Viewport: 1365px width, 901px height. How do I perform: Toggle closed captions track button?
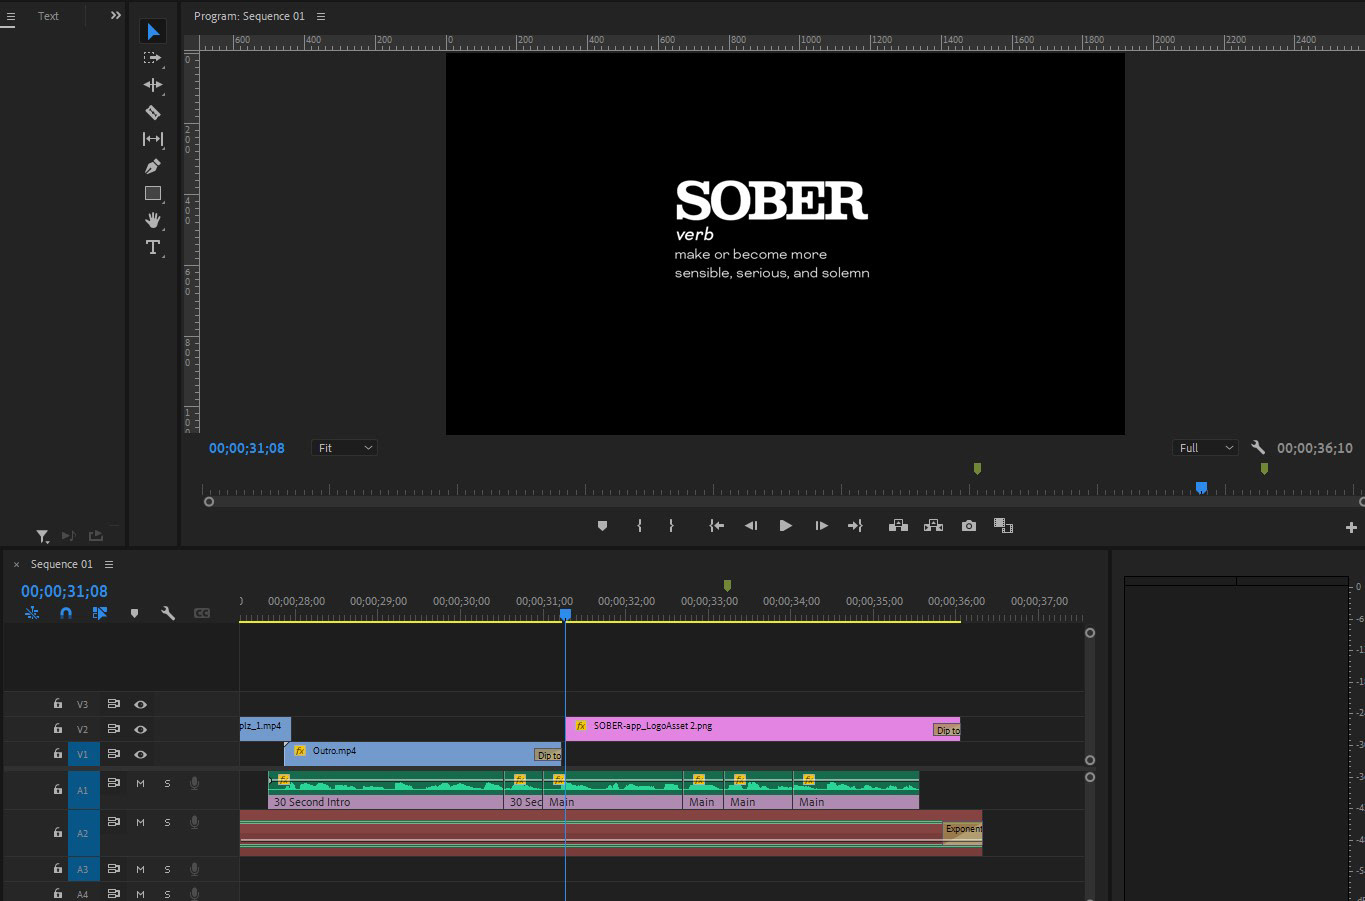(202, 613)
